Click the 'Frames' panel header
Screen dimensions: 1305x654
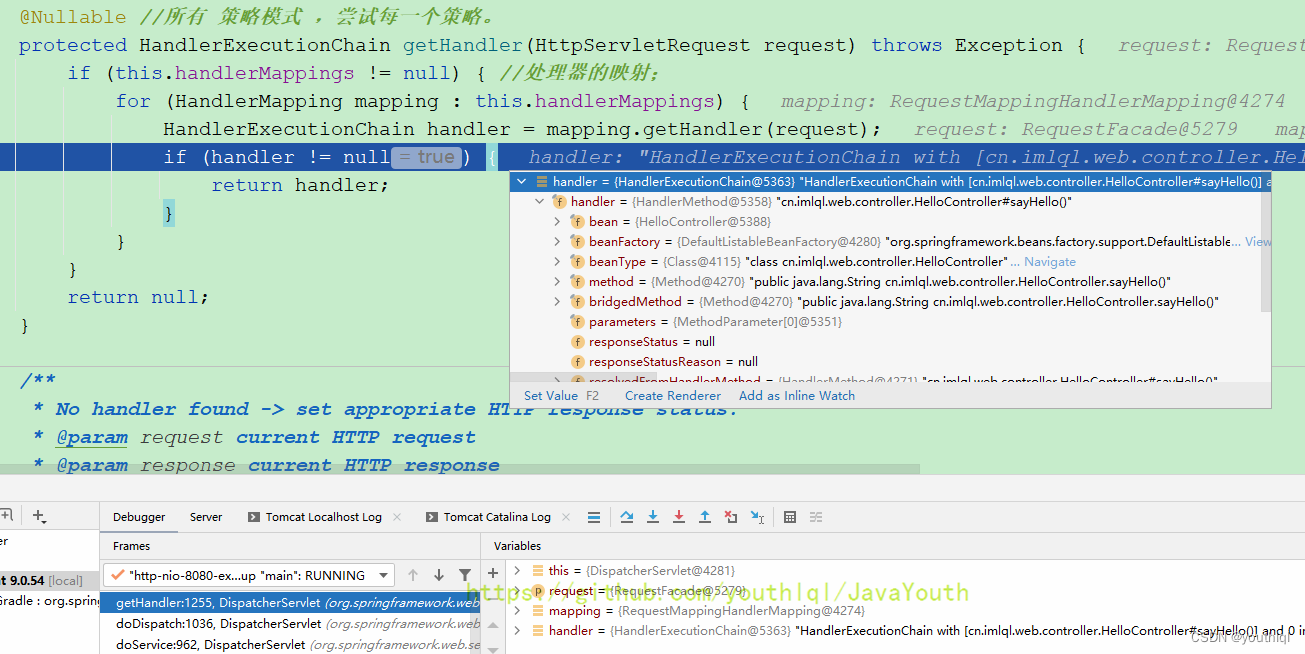(131, 546)
